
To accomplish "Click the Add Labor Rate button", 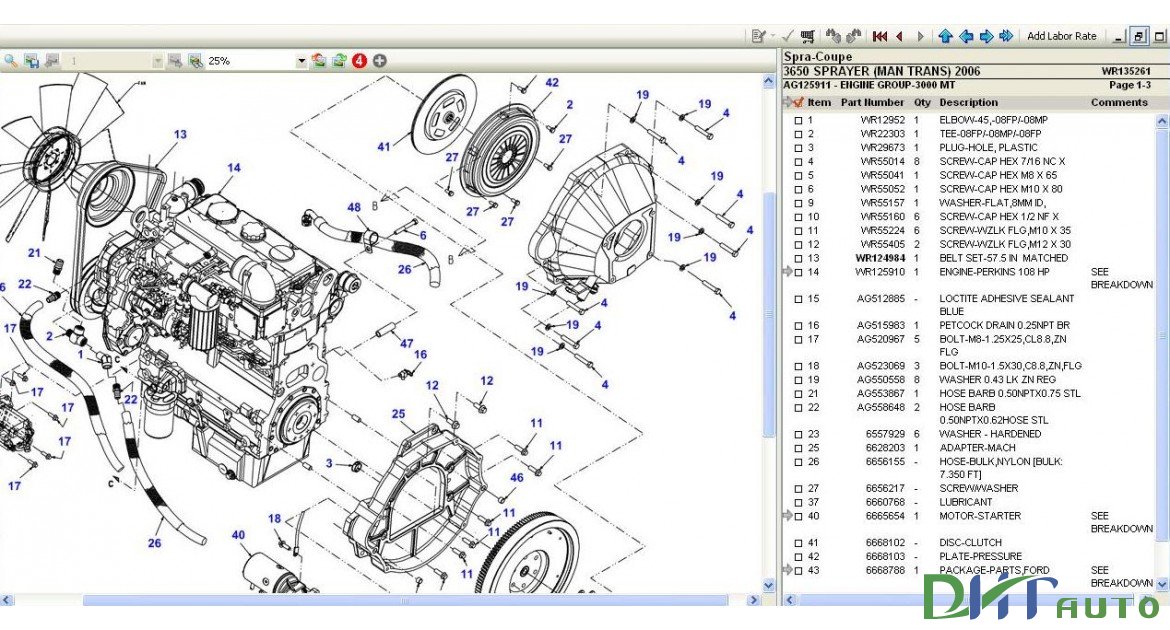I will pos(1063,36).
